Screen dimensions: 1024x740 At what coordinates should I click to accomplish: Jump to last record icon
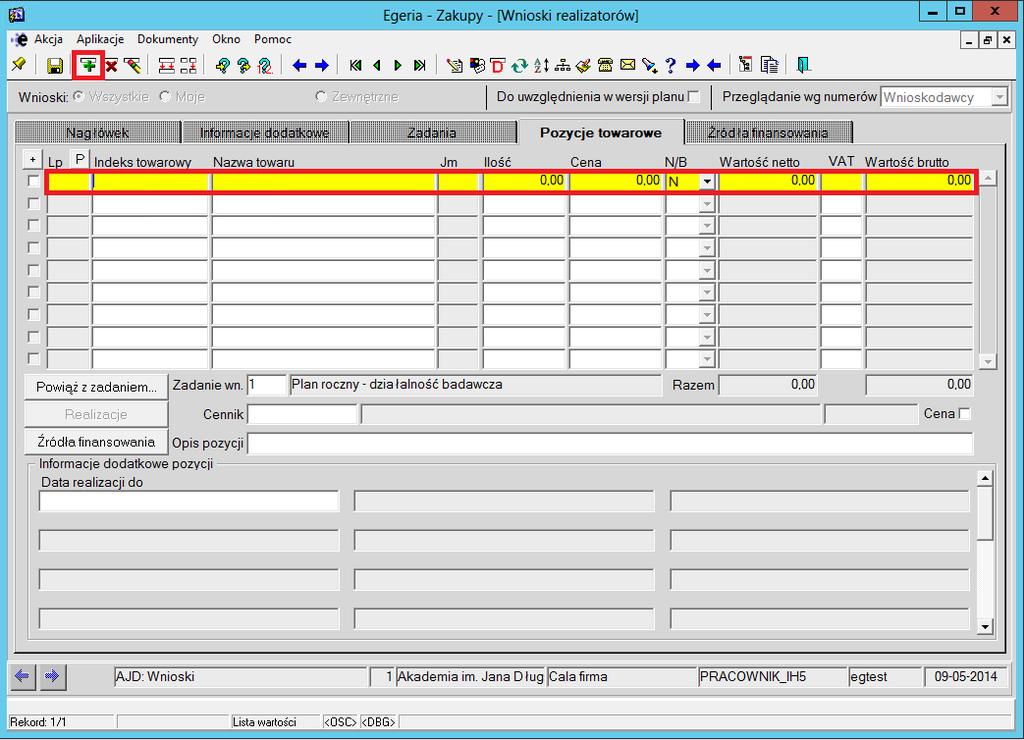coord(420,65)
